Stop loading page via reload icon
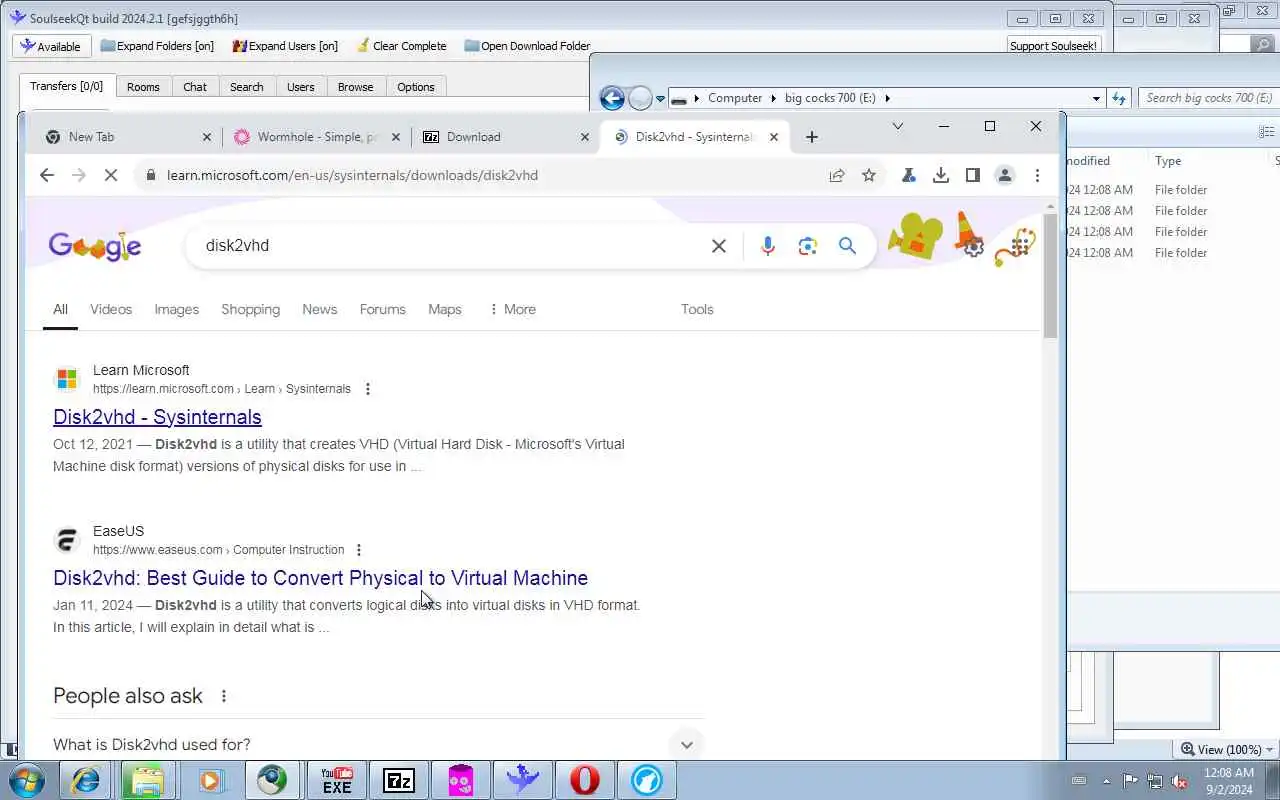 coord(111,175)
